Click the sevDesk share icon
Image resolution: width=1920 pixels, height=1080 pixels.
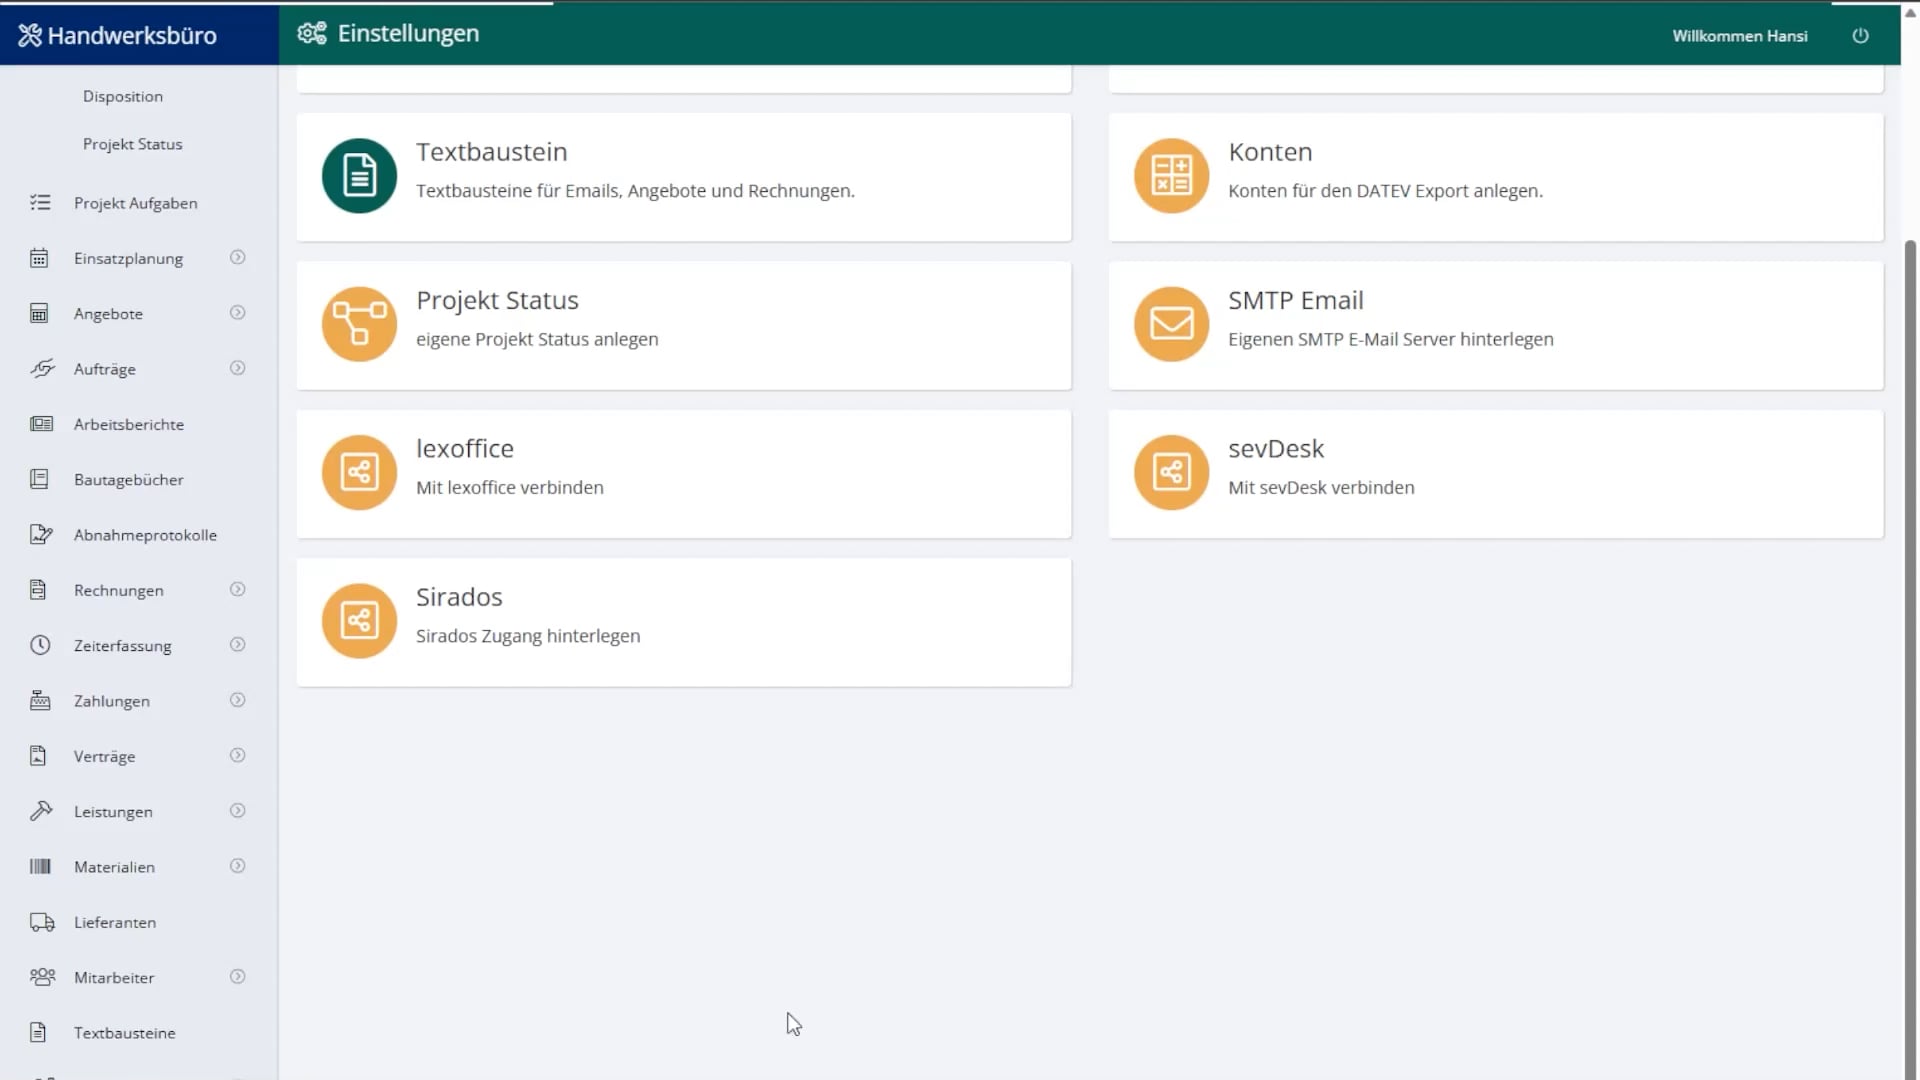click(1171, 472)
